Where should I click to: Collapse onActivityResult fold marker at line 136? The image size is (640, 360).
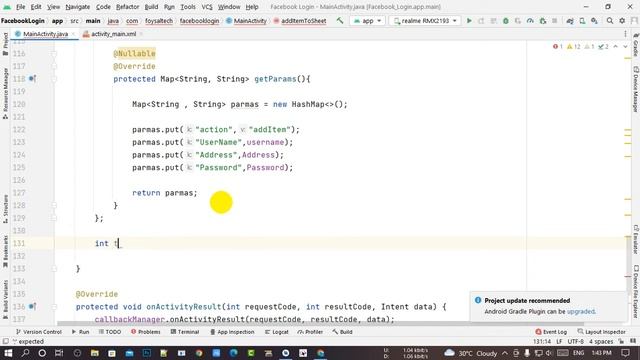coord(53,307)
